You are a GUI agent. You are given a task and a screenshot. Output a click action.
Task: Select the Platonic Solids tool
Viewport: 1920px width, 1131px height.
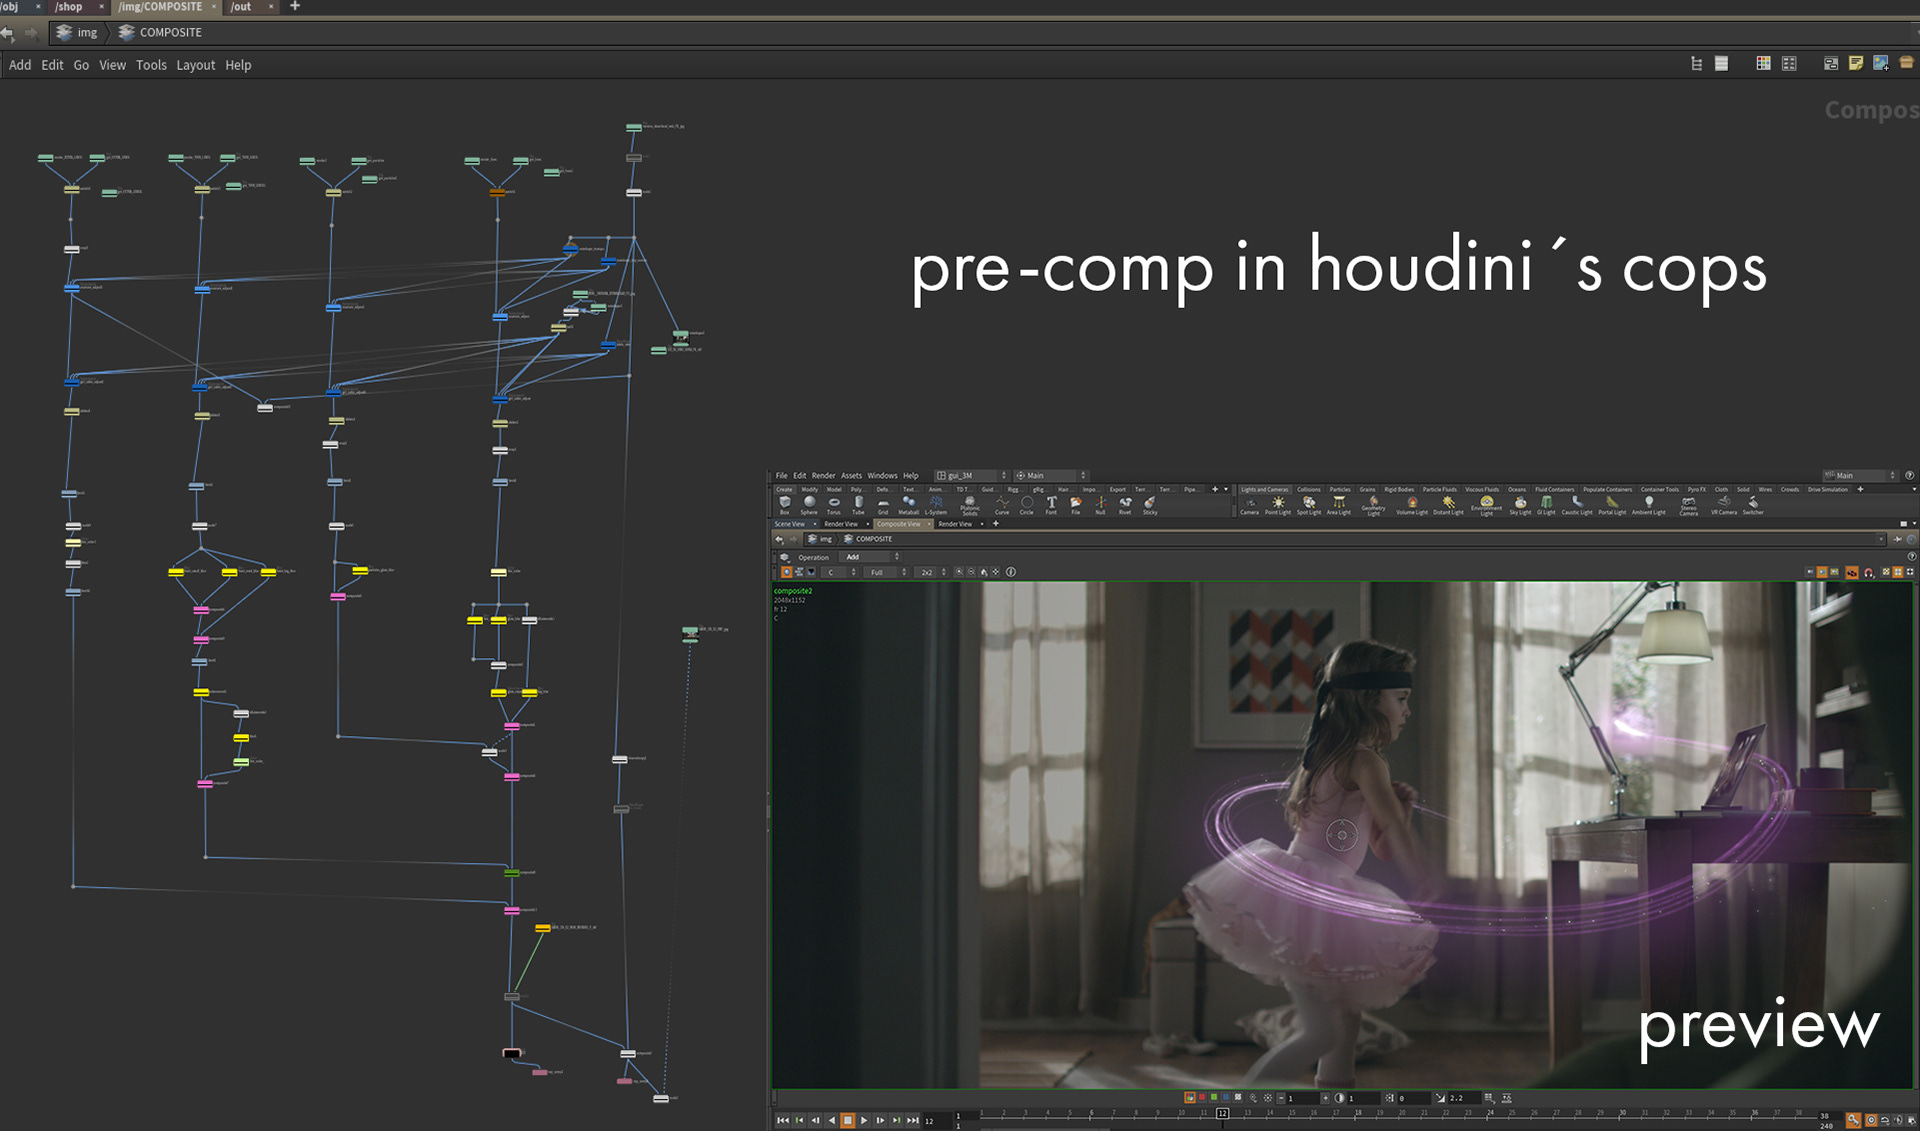(970, 505)
